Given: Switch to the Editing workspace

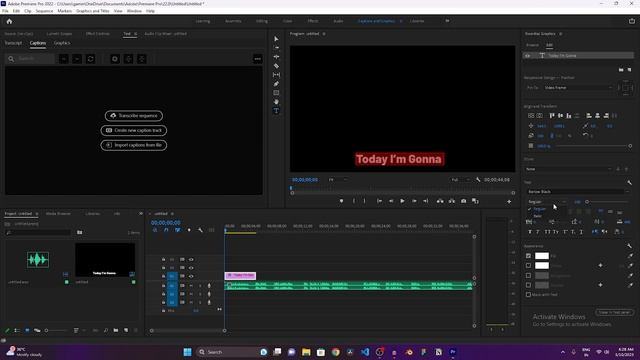Looking at the screenshot, I should point(262,21).
